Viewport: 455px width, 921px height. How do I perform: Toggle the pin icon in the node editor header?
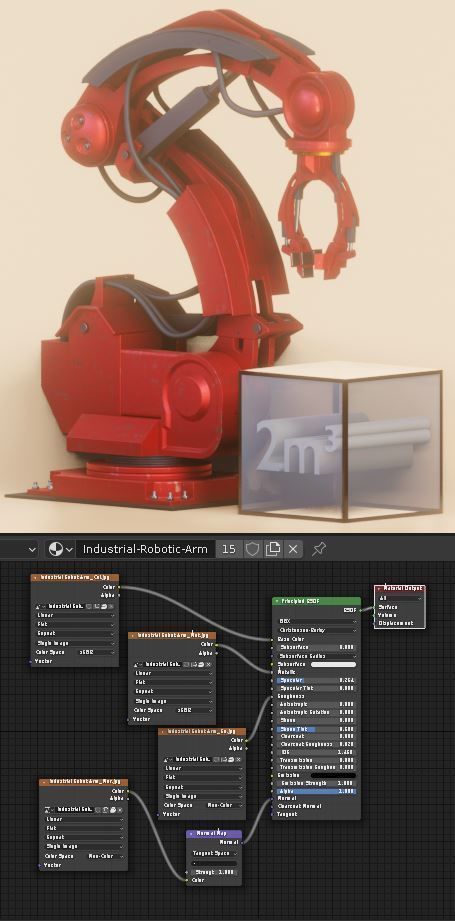click(x=318, y=549)
